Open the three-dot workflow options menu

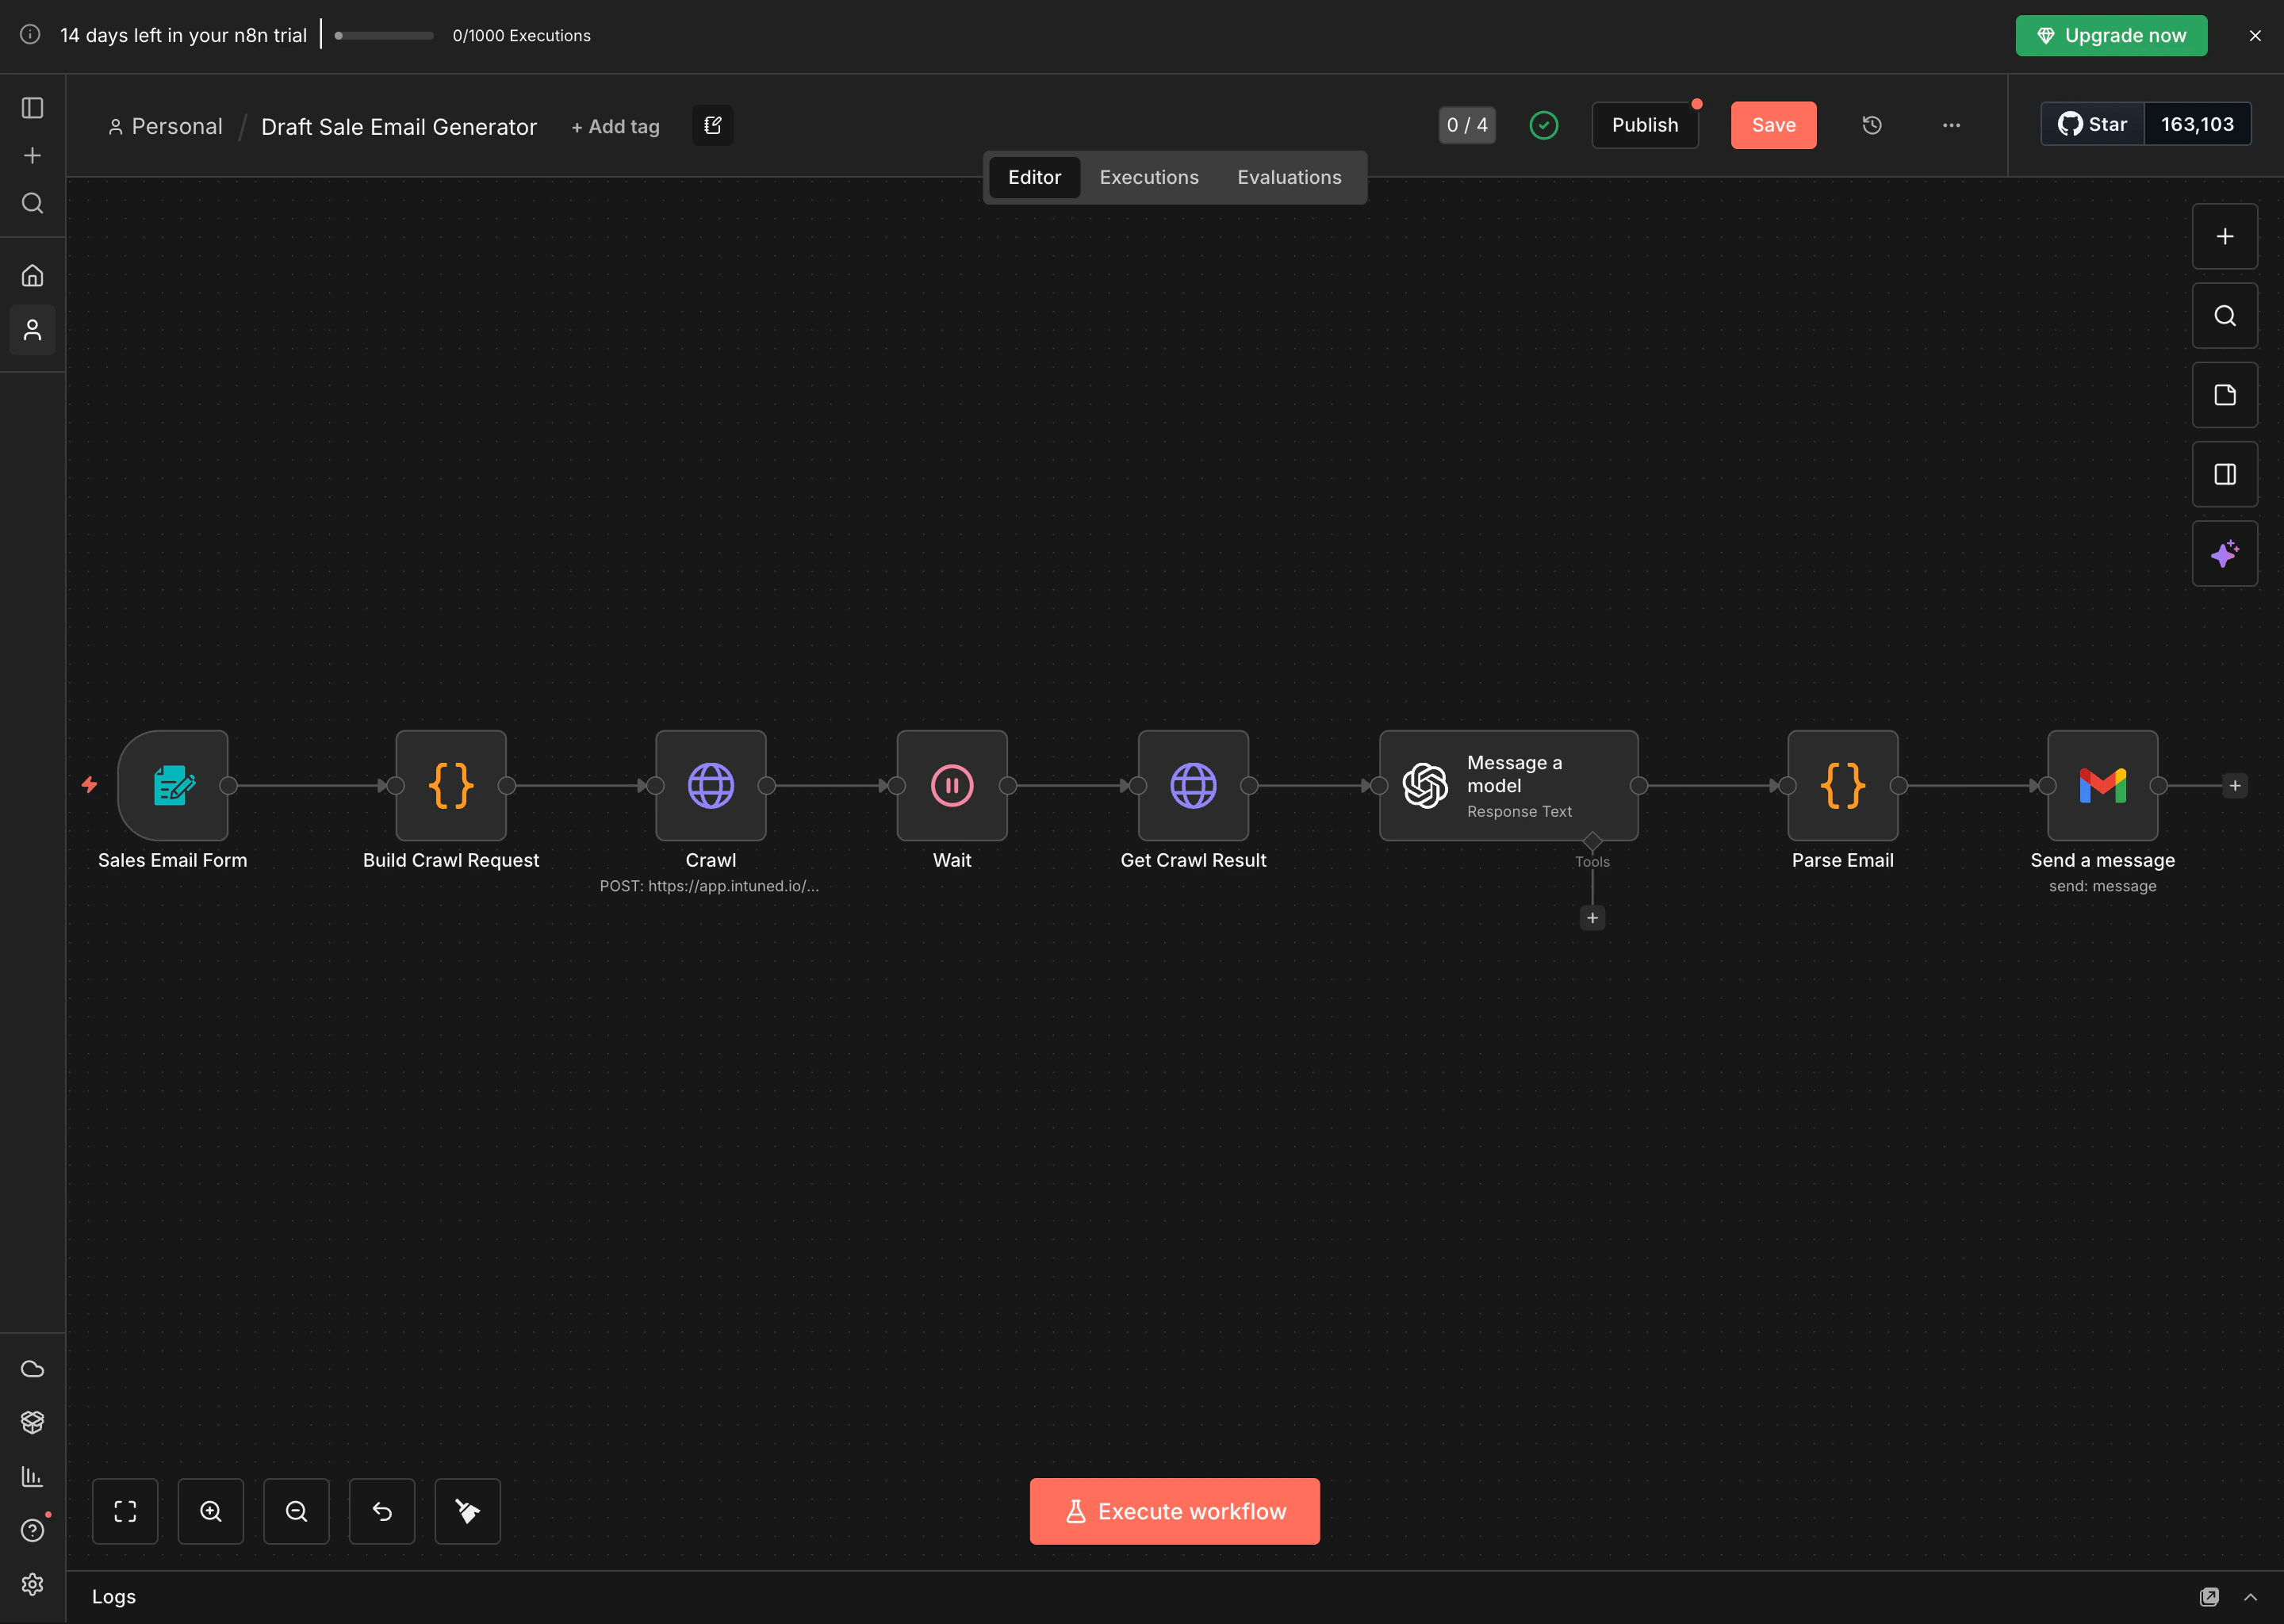tap(1951, 125)
